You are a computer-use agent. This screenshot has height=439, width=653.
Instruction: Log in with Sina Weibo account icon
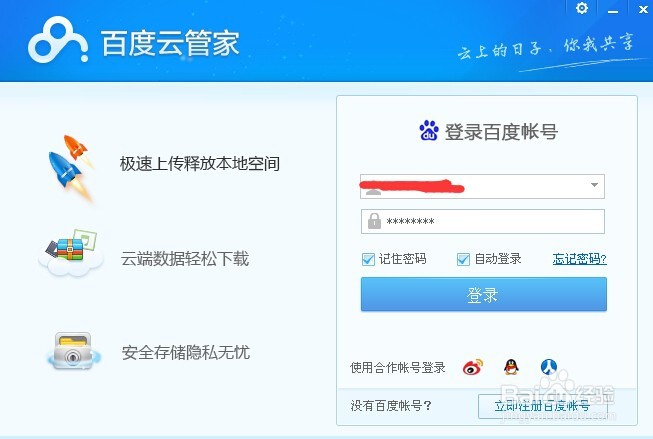473,367
